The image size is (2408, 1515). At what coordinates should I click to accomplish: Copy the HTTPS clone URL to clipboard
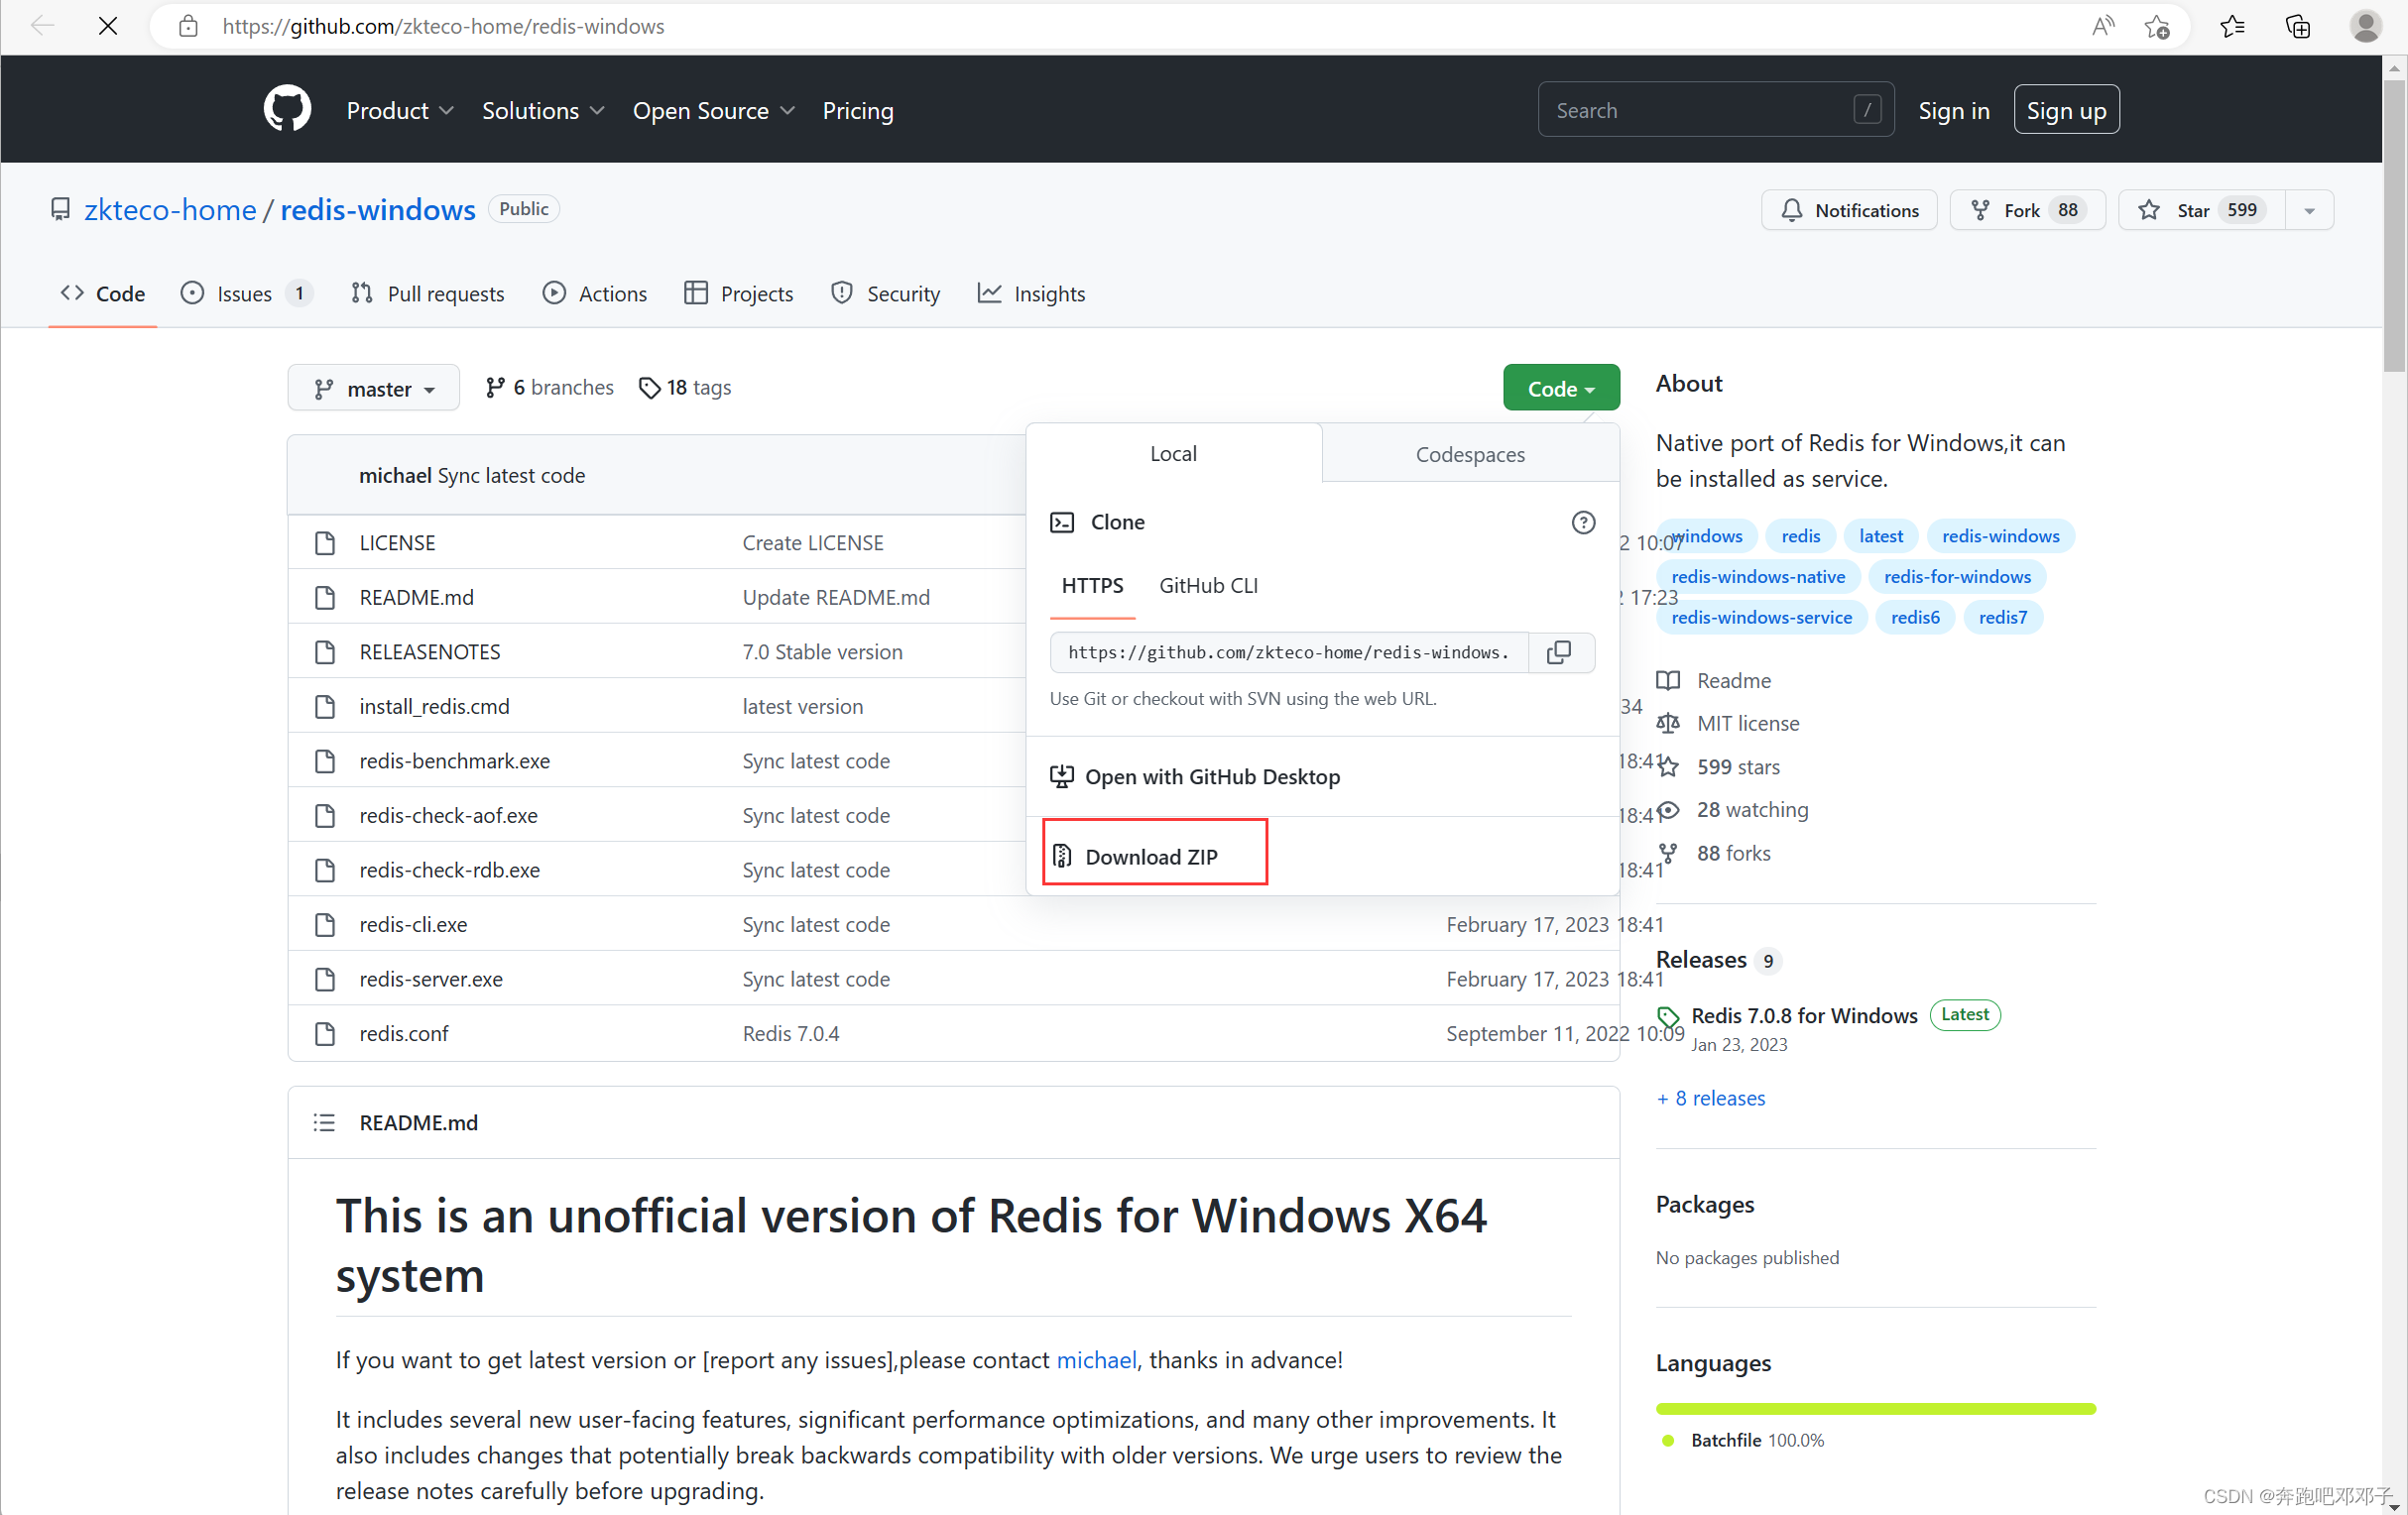1559,652
